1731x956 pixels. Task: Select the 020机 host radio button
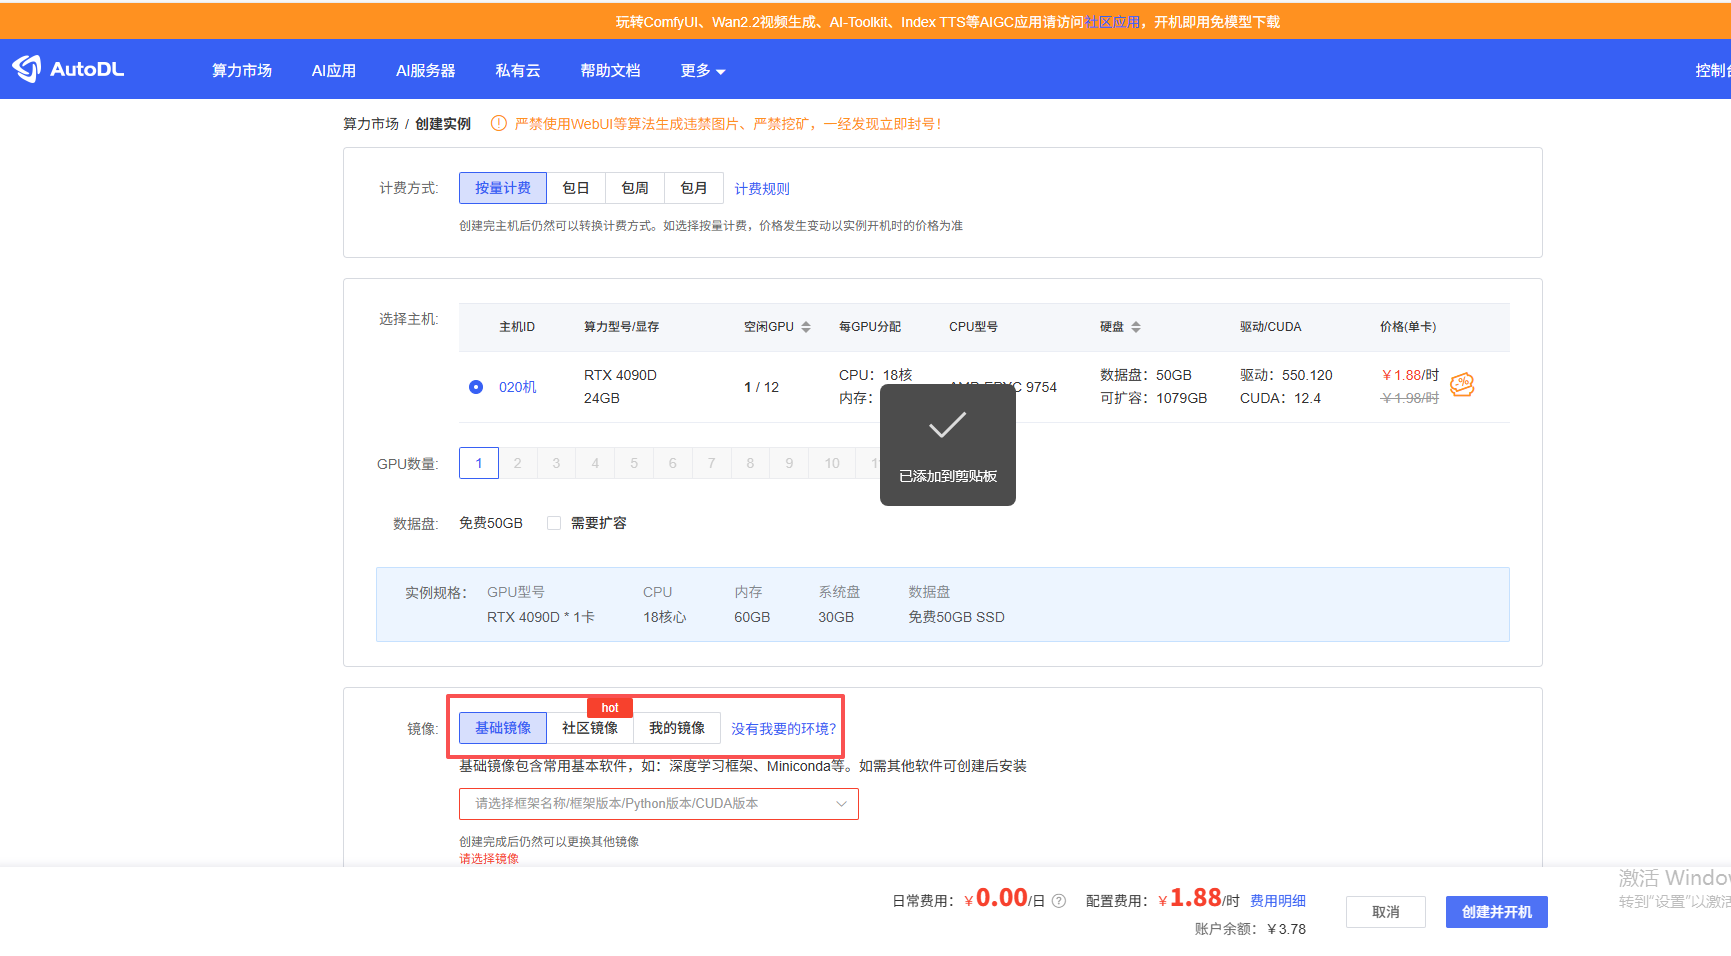[x=476, y=387]
